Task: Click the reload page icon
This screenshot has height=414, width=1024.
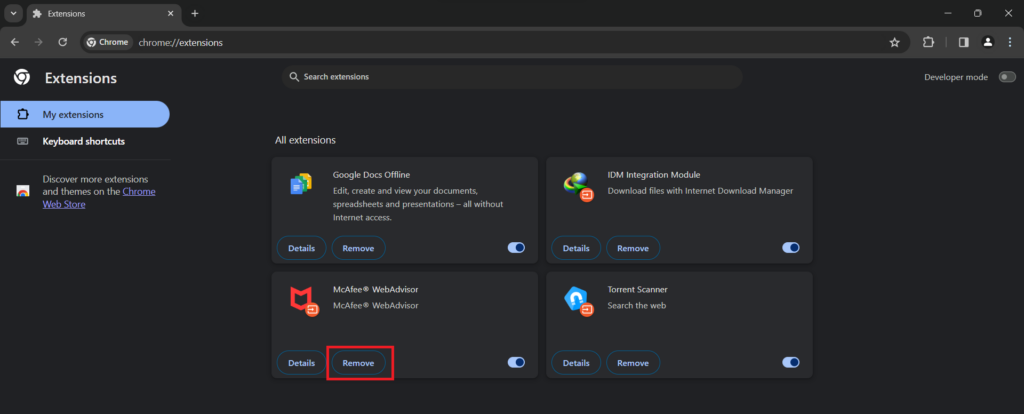Action: pos(63,42)
